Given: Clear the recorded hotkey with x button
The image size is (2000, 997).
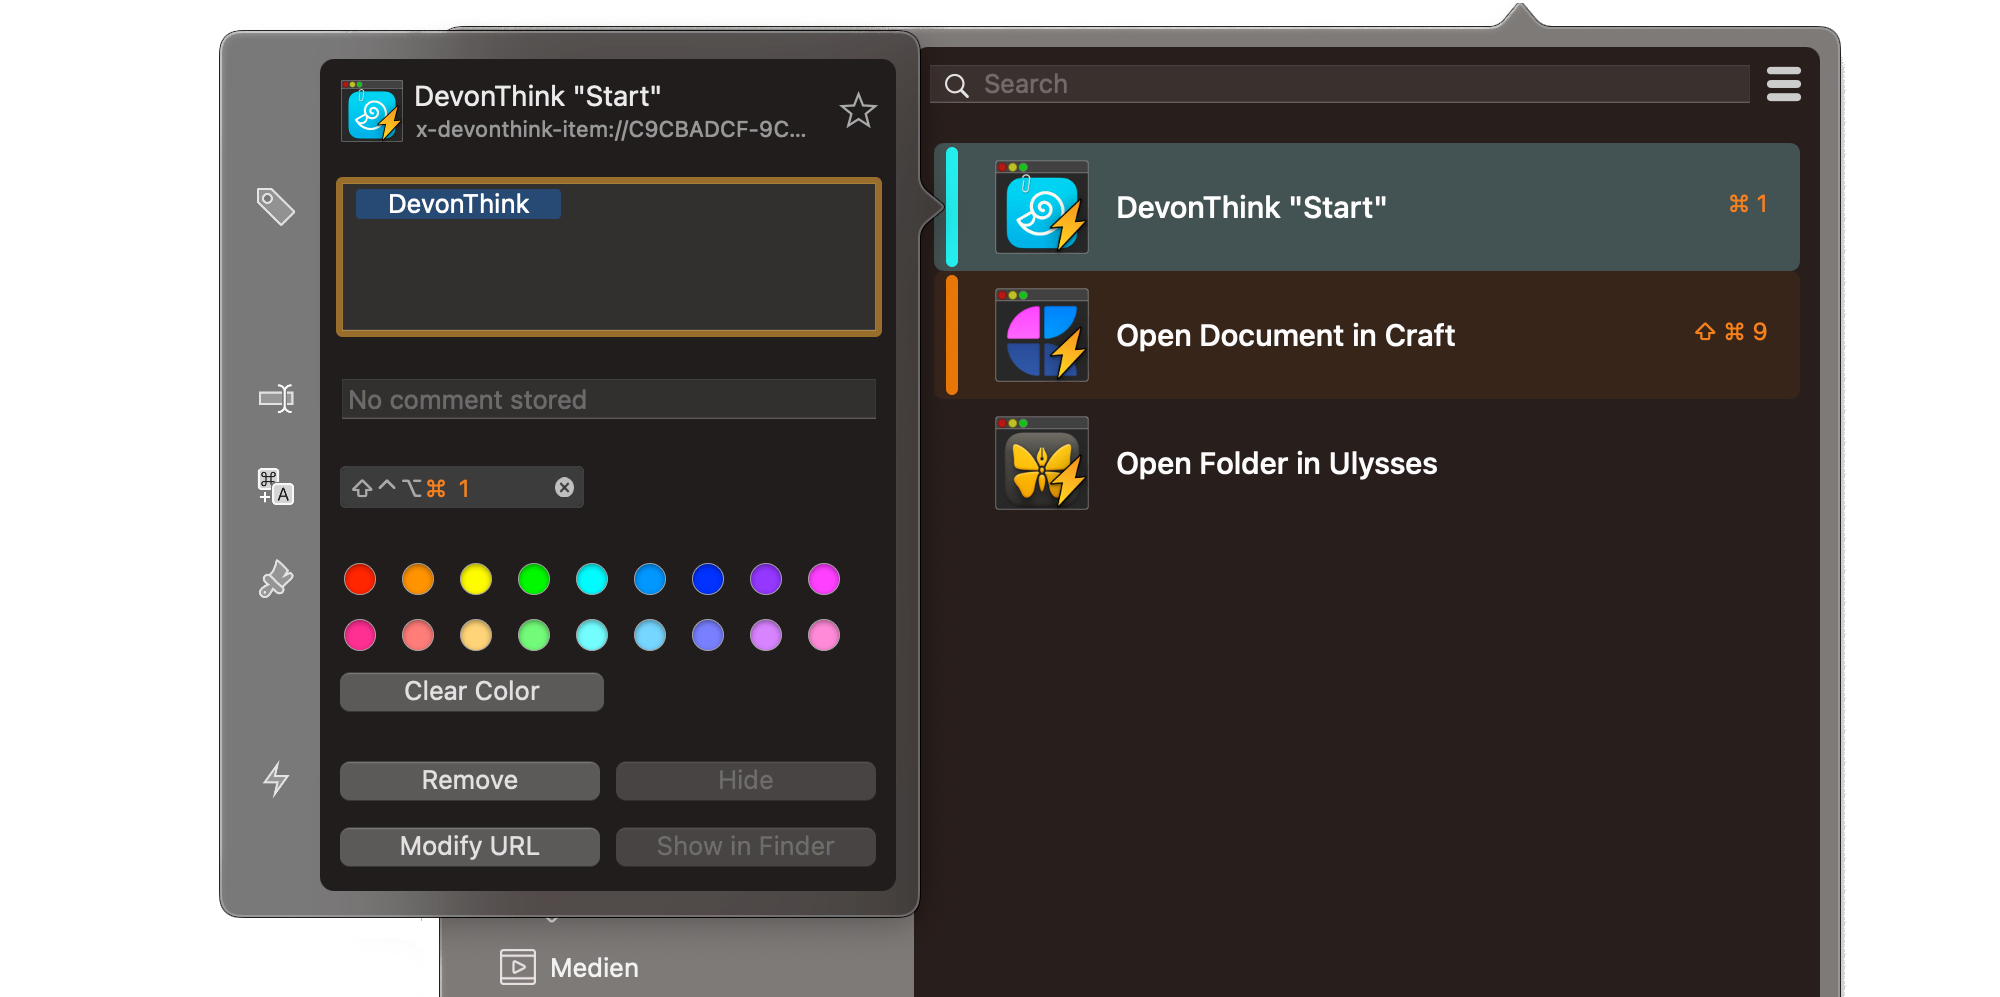Looking at the screenshot, I should (565, 487).
